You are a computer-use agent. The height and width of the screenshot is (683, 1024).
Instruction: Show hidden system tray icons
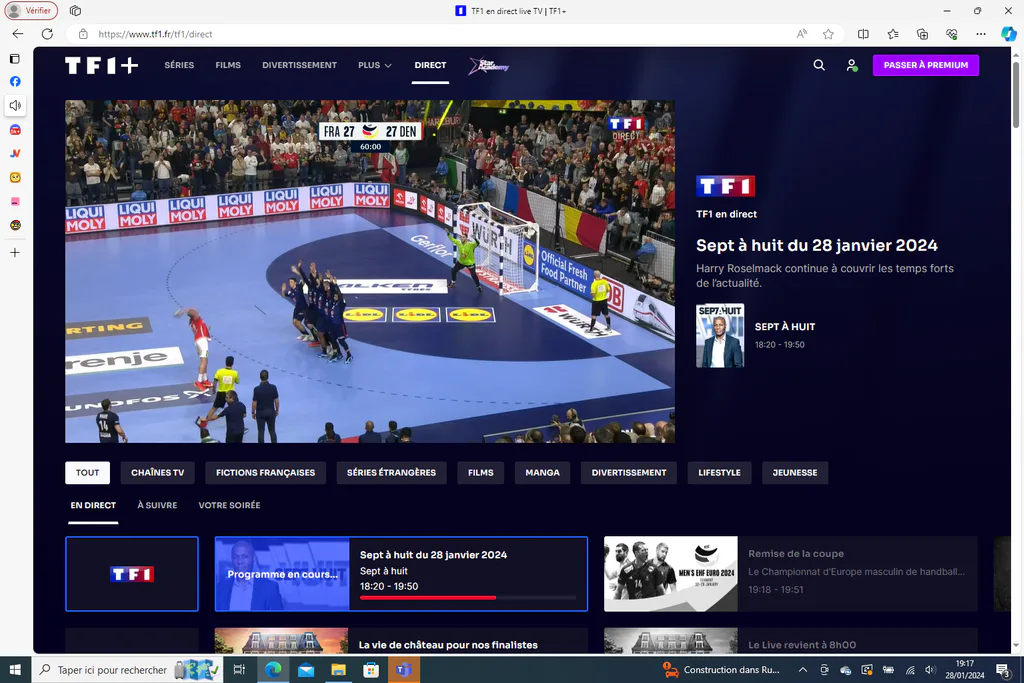tap(803, 670)
